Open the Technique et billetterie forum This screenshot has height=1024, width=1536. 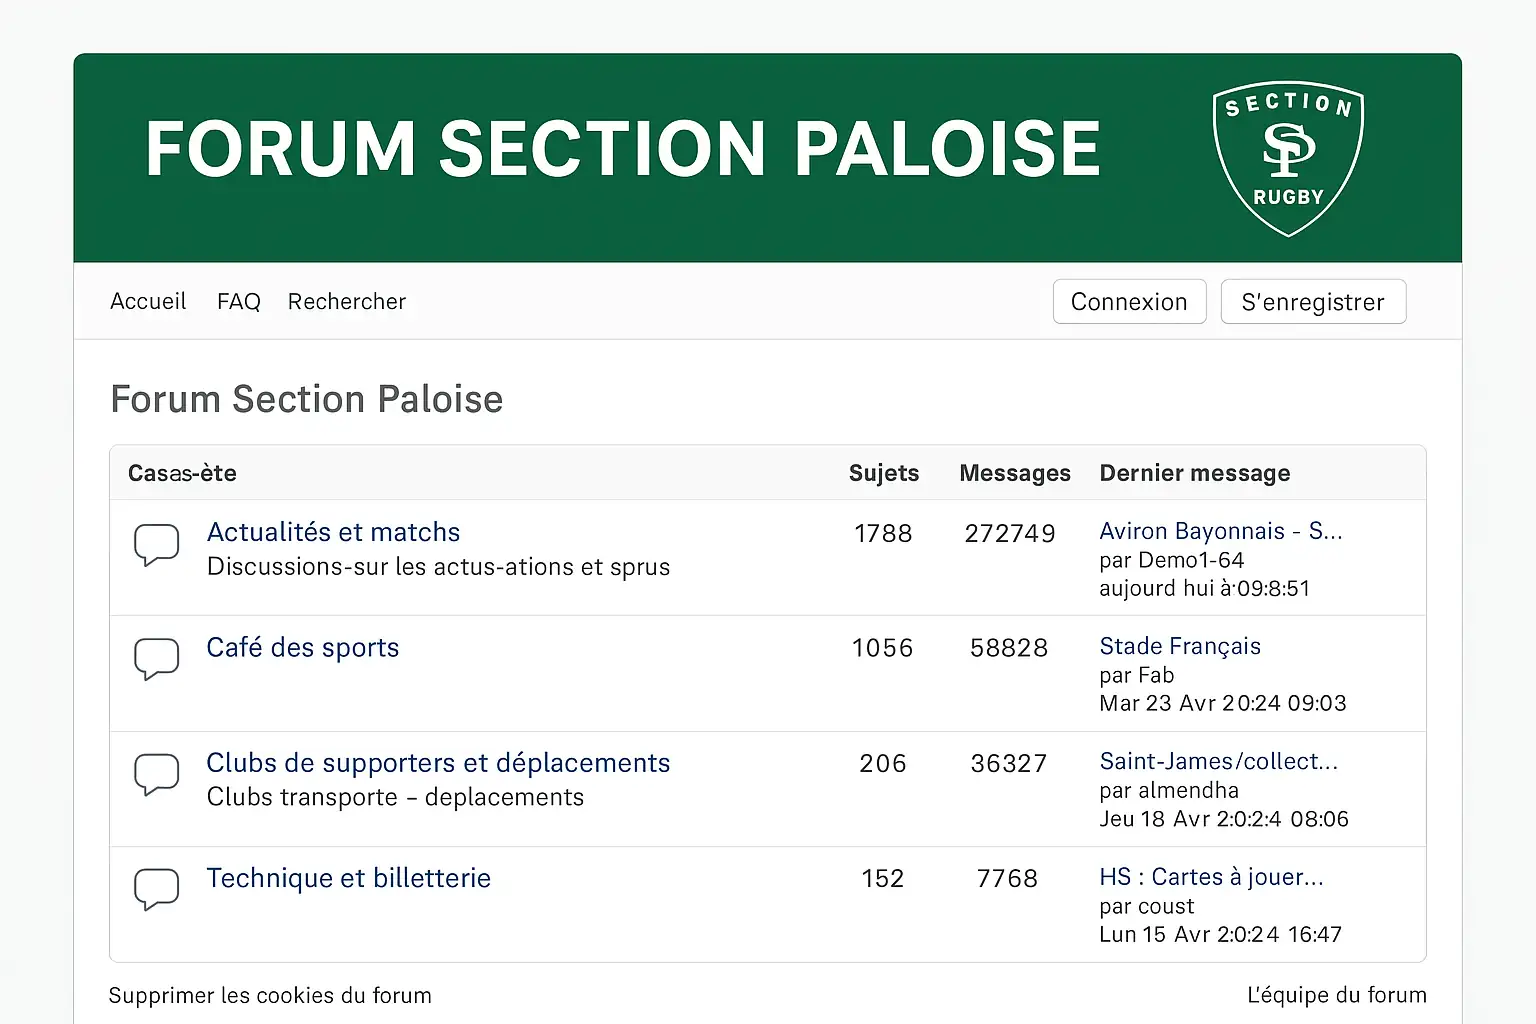point(348,878)
